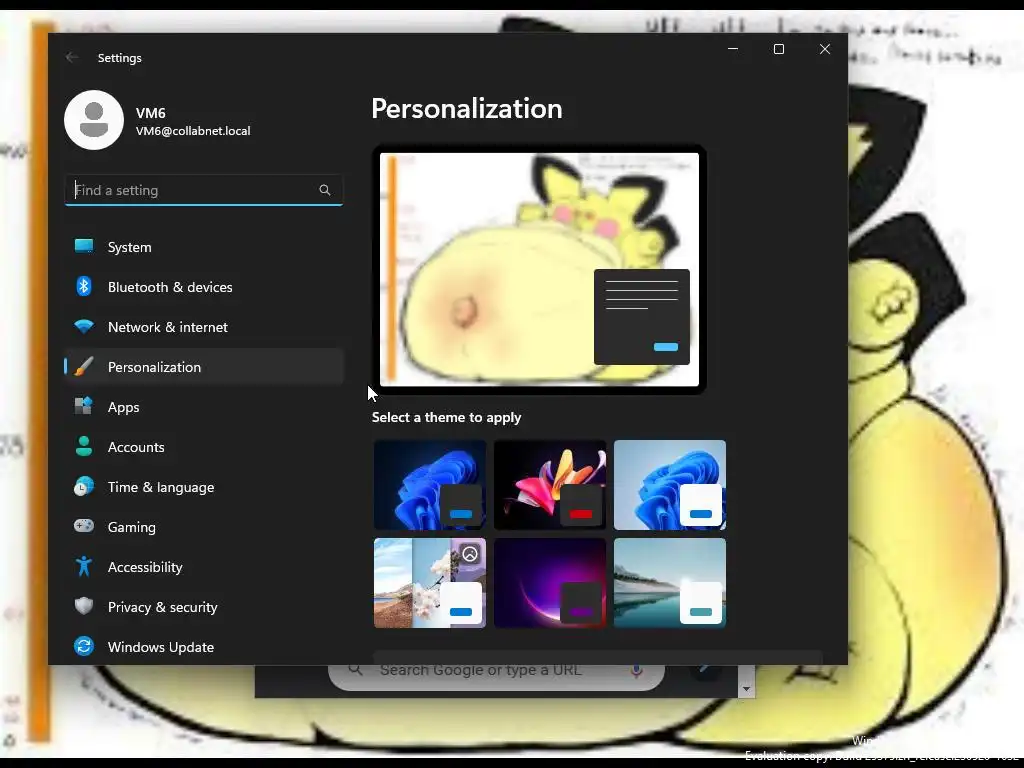Apply the dark blue Windows bloom theme
Screen dimensions: 1024x768
click(430, 485)
